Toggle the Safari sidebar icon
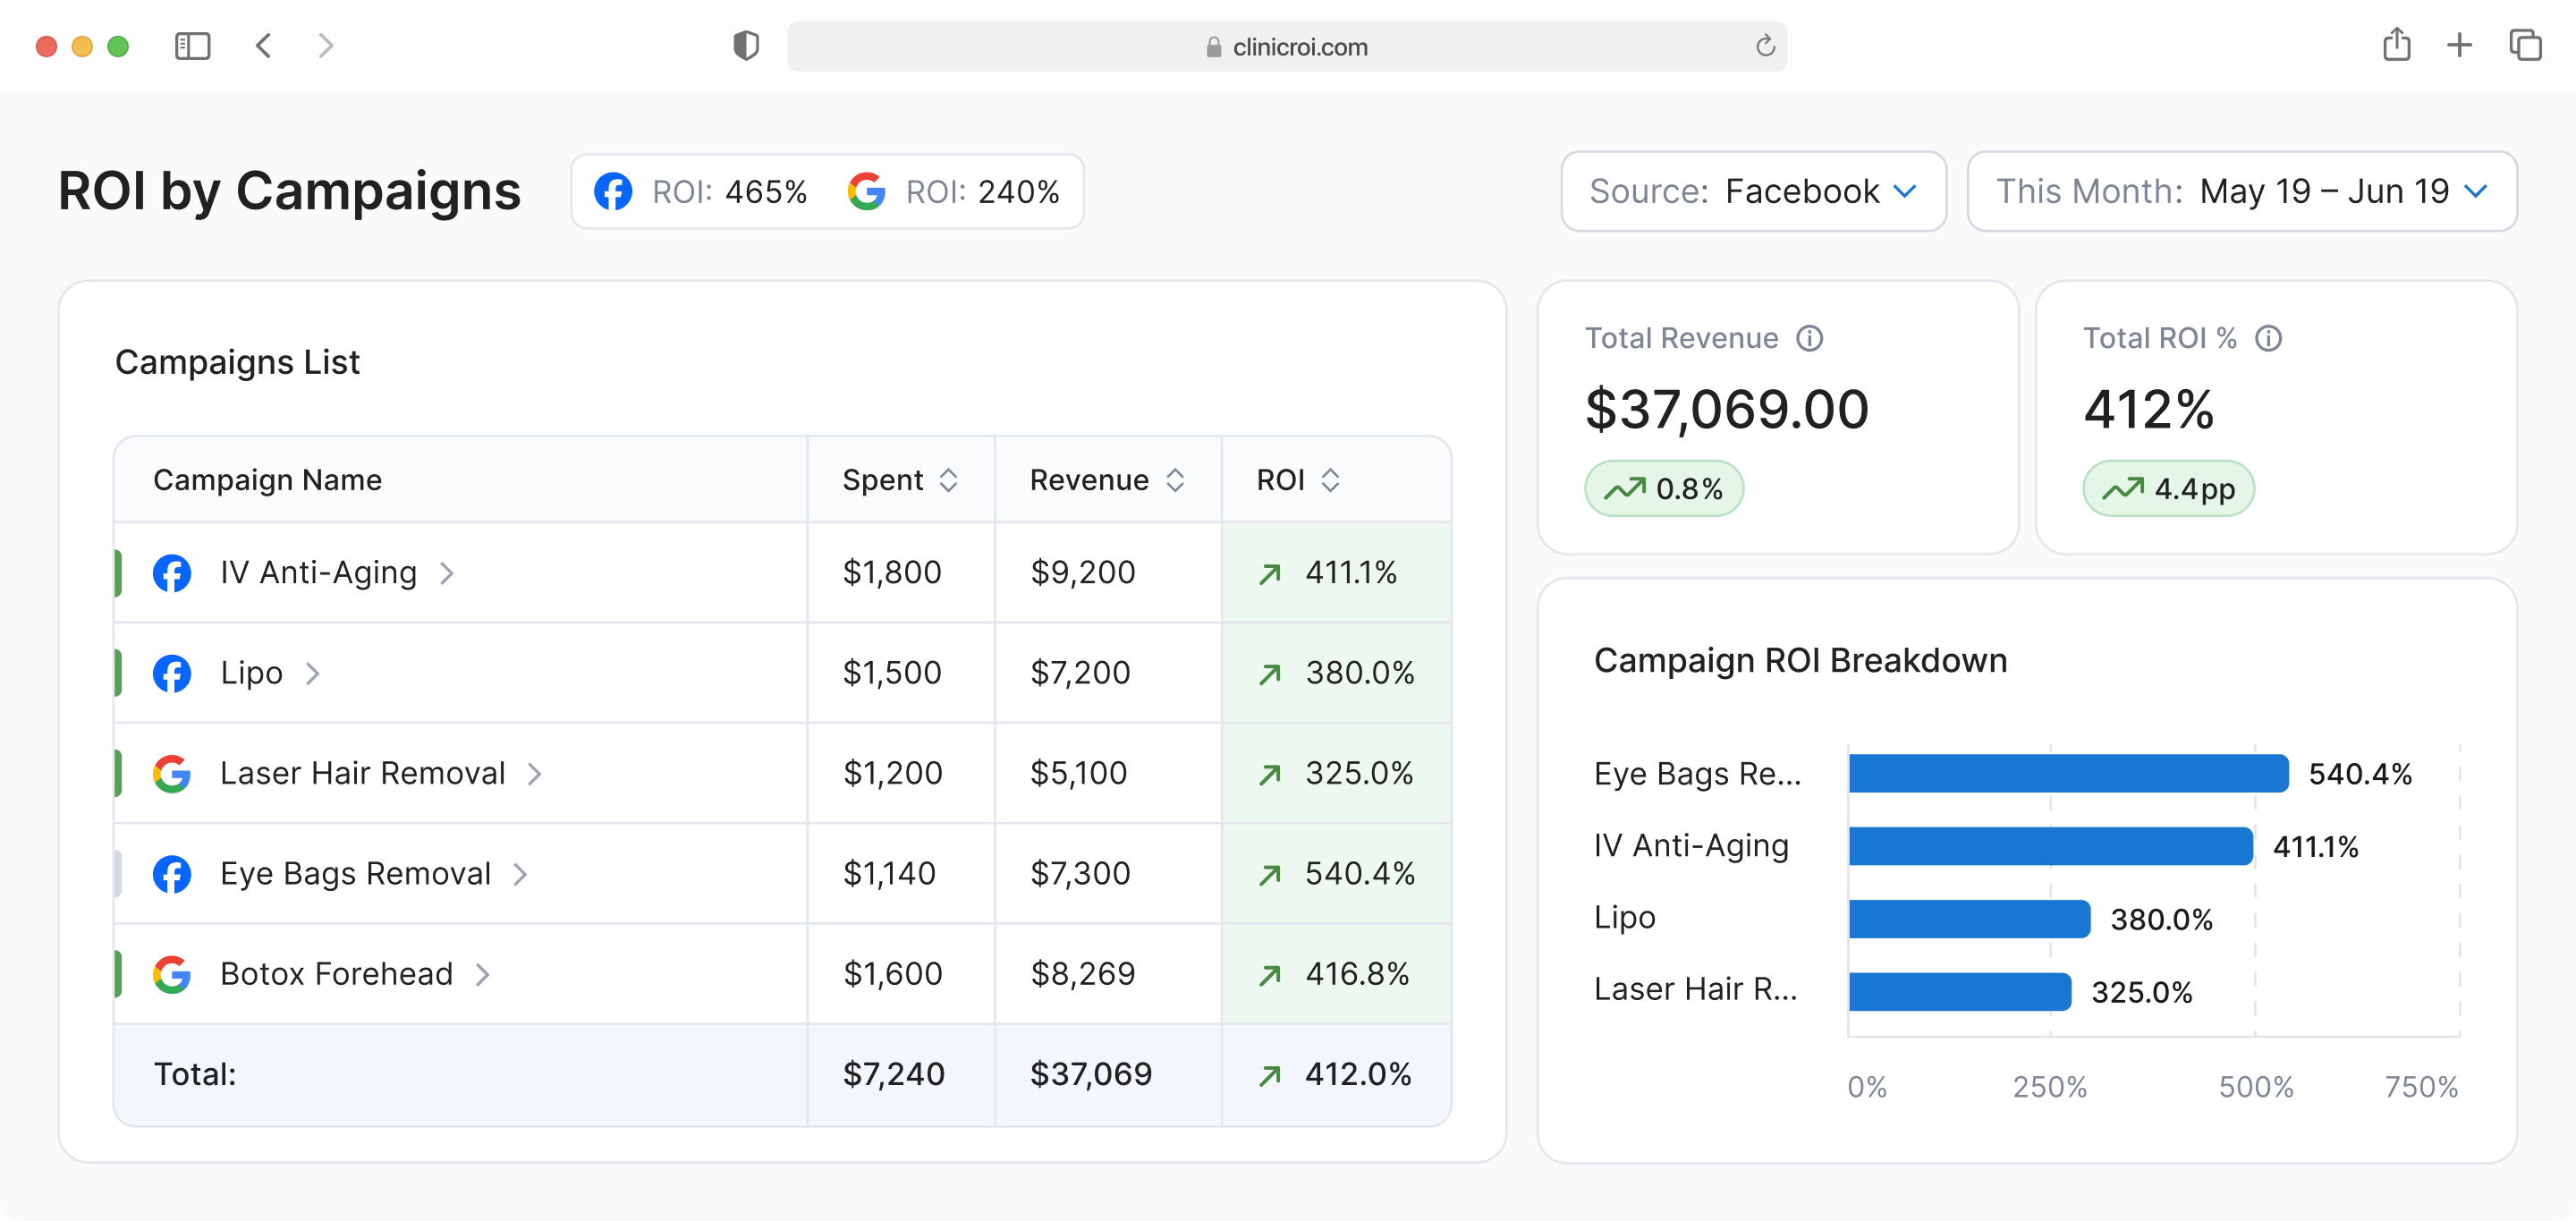This screenshot has height=1221, width=2576. [192, 46]
